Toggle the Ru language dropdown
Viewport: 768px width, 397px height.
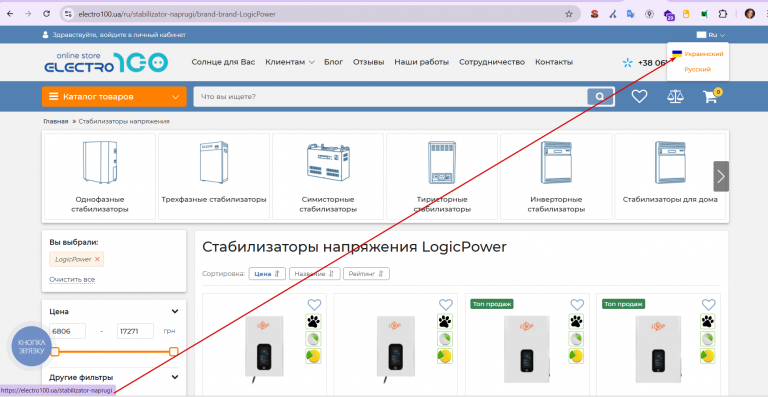coord(711,35)
